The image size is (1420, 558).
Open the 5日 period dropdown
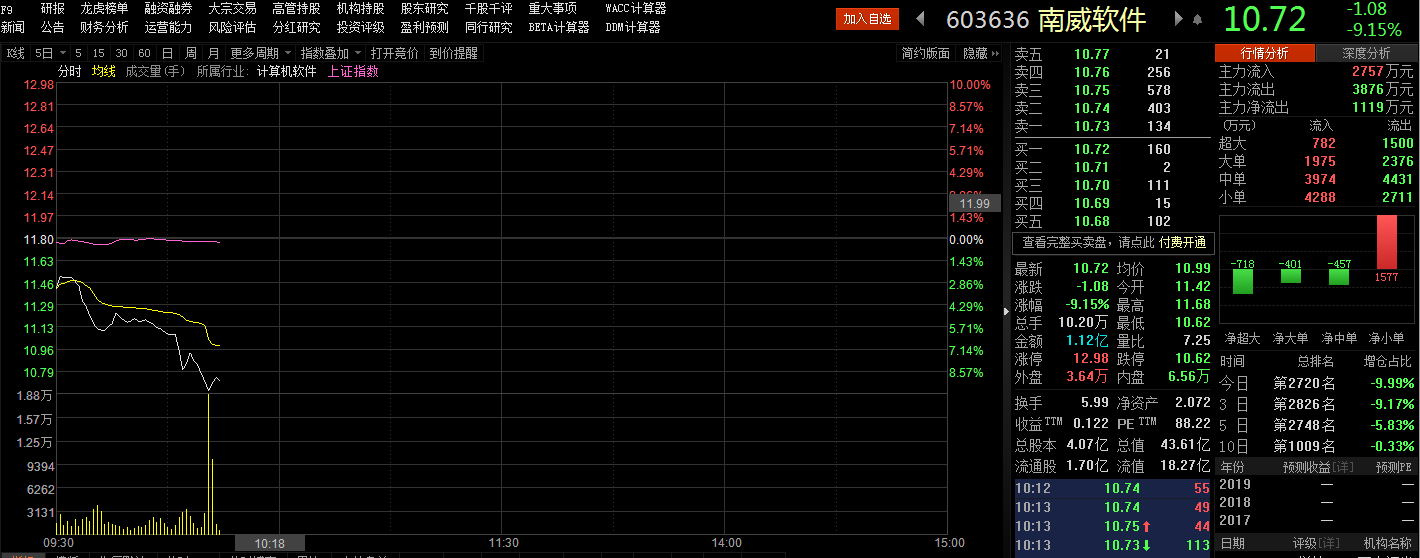tap(49, 53)
